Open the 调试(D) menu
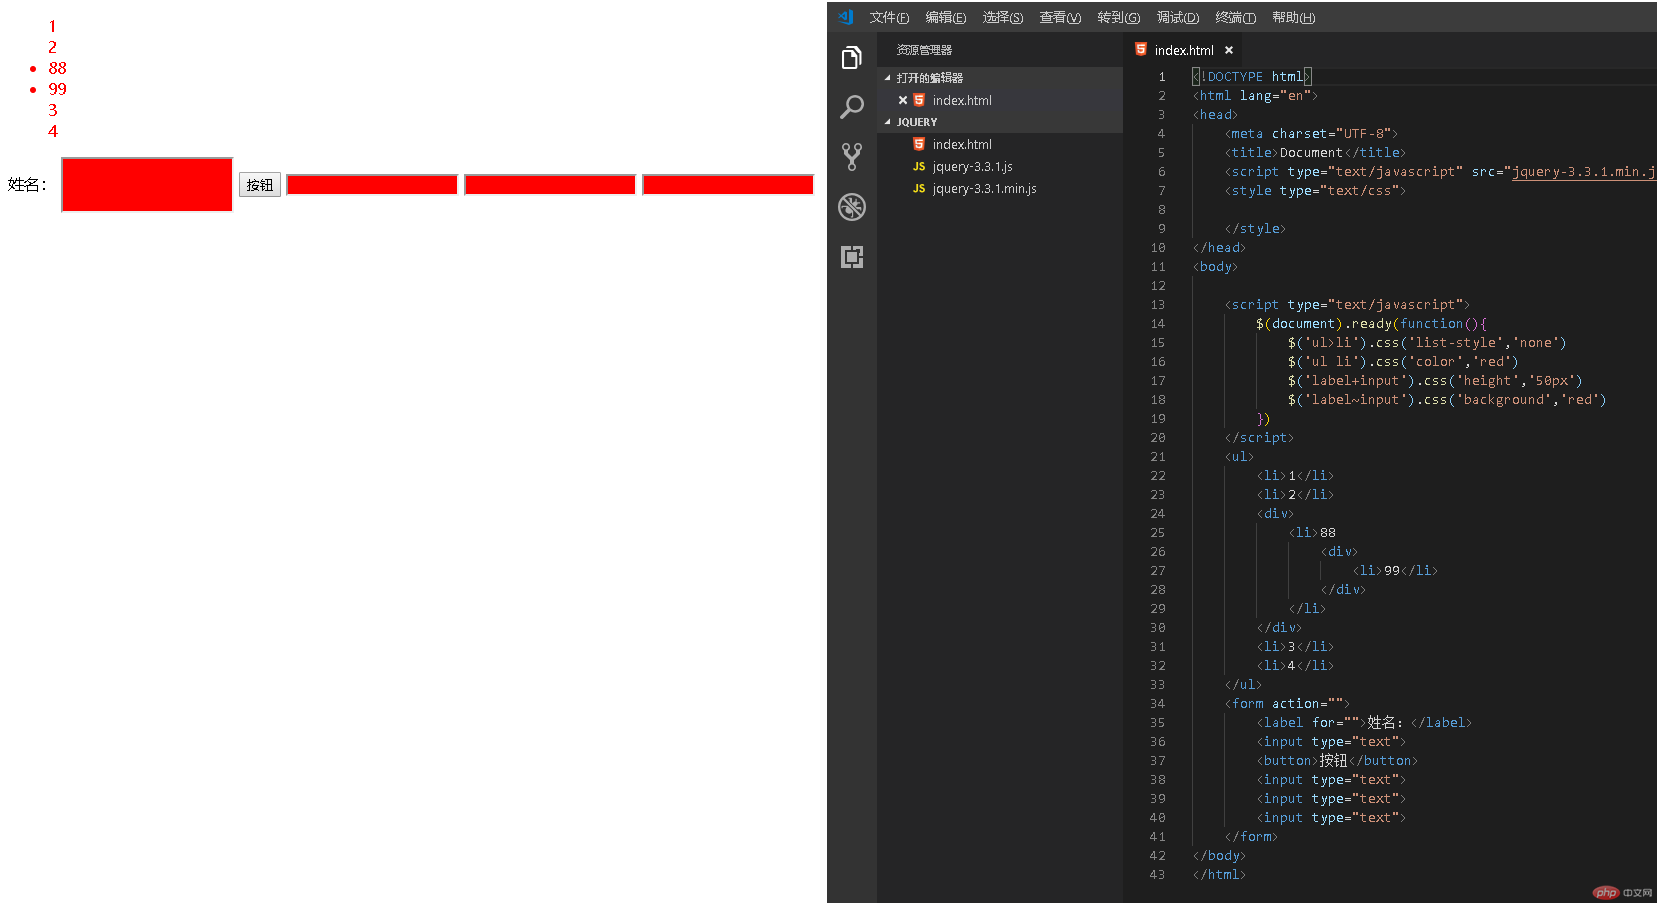Viewport: 1657px width, 903px height. pyautogui.click(x=1178, y=17)
